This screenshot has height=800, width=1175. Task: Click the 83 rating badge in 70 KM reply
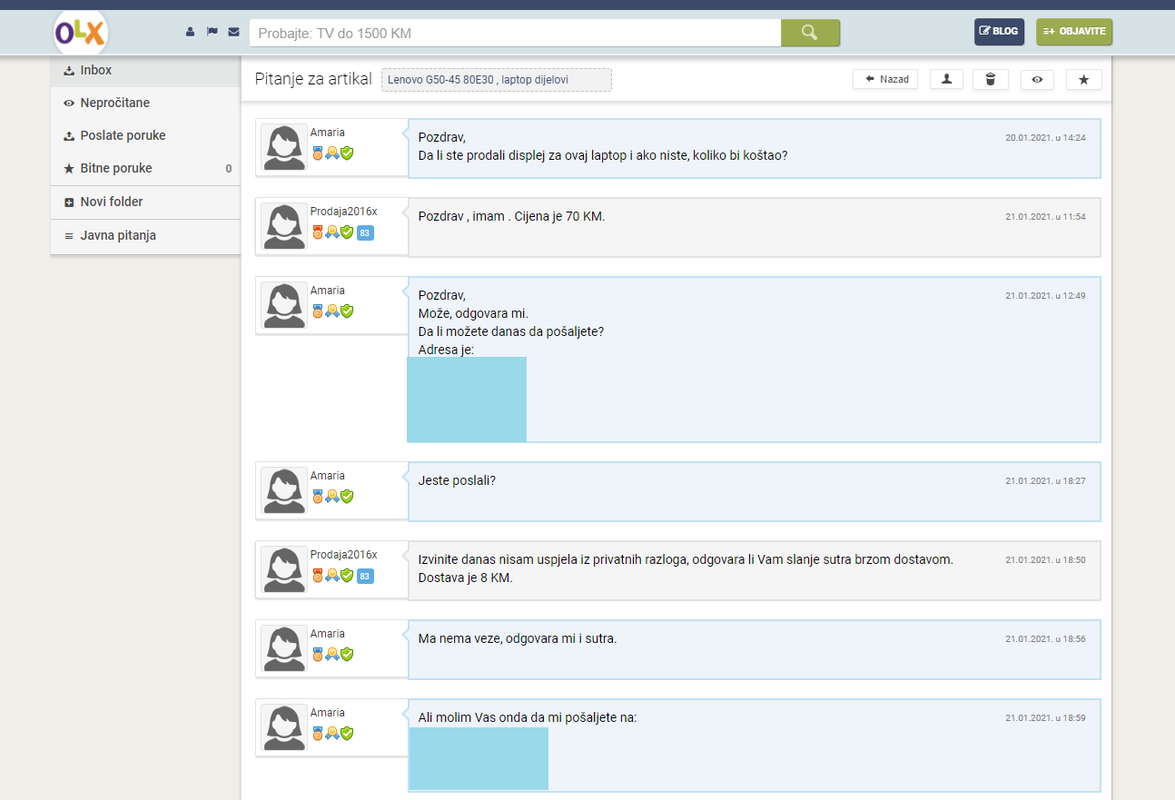click(365, 233)
